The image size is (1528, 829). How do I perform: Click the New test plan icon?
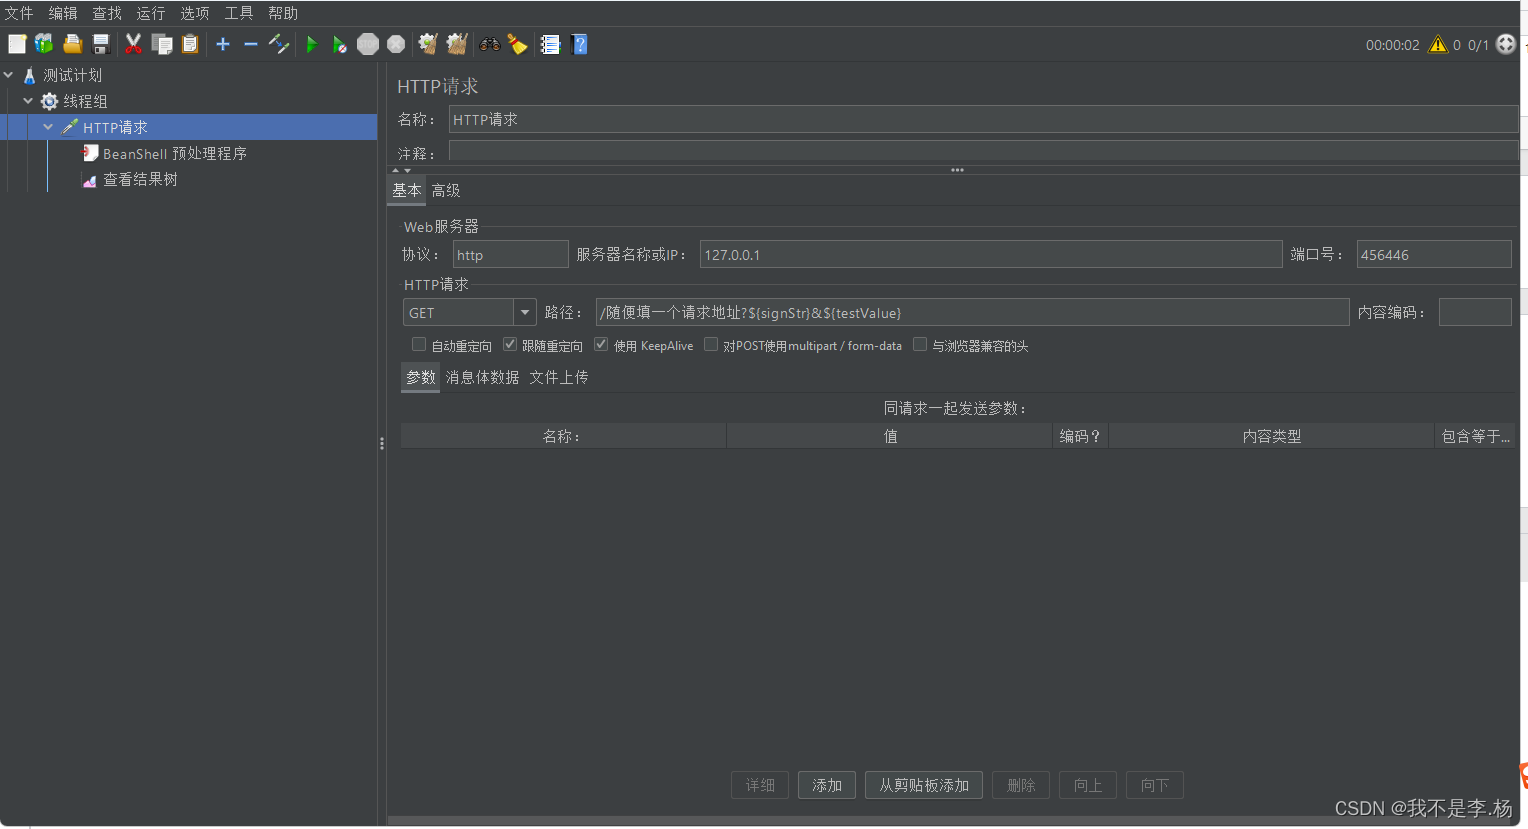[17, 44]
